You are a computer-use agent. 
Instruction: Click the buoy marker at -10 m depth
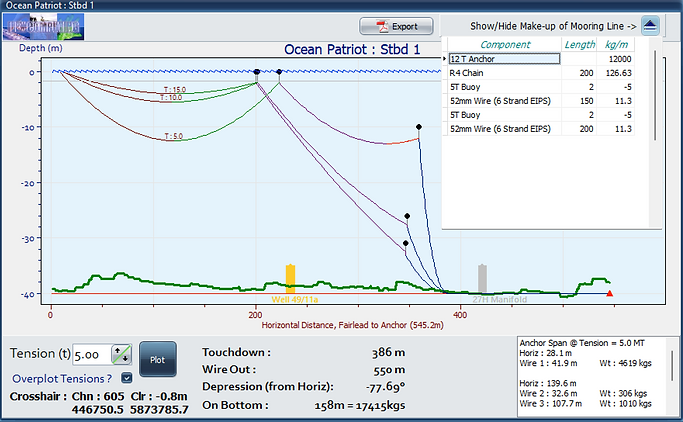coord(419,127)
